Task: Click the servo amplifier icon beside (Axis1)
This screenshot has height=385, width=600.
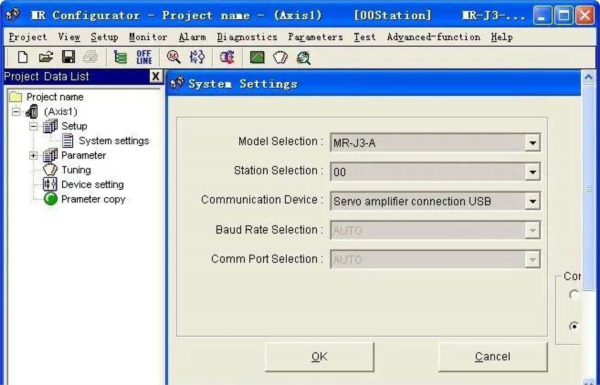Action: pyautogui.click(x=32, y=111)
